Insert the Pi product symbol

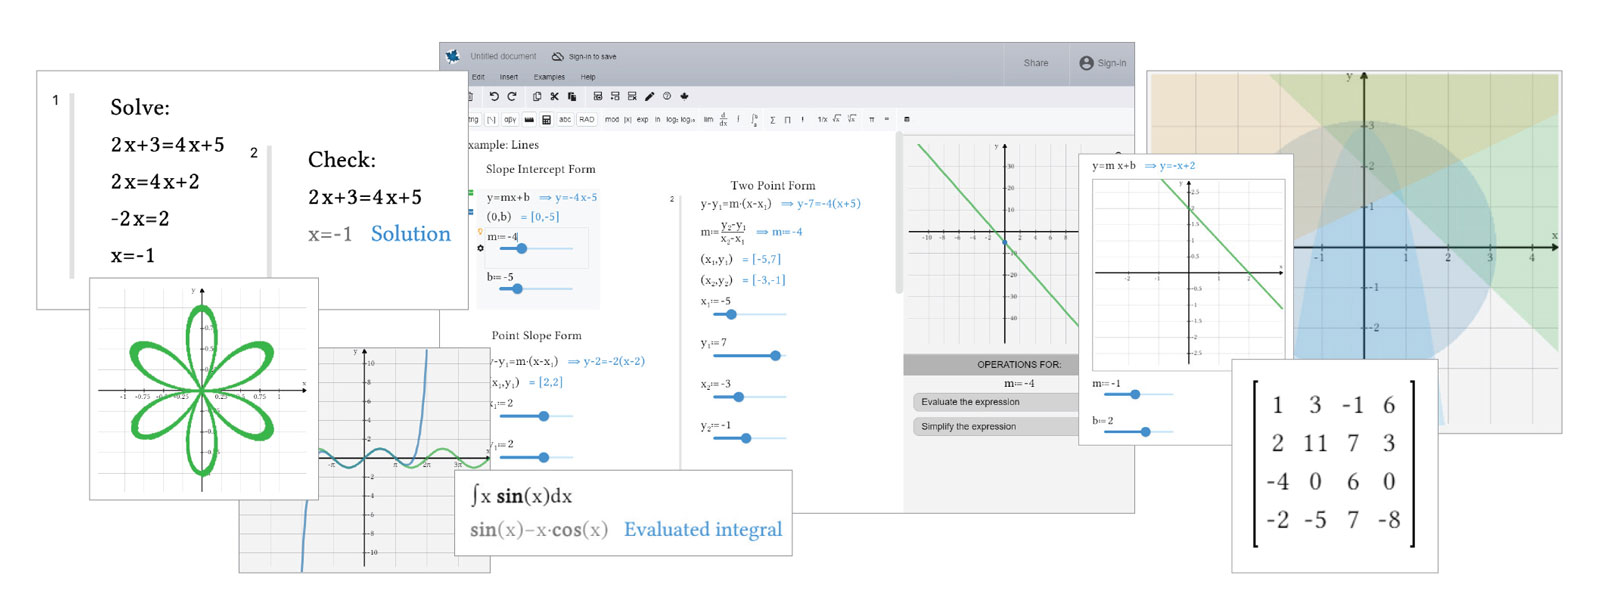pos(787,120)
